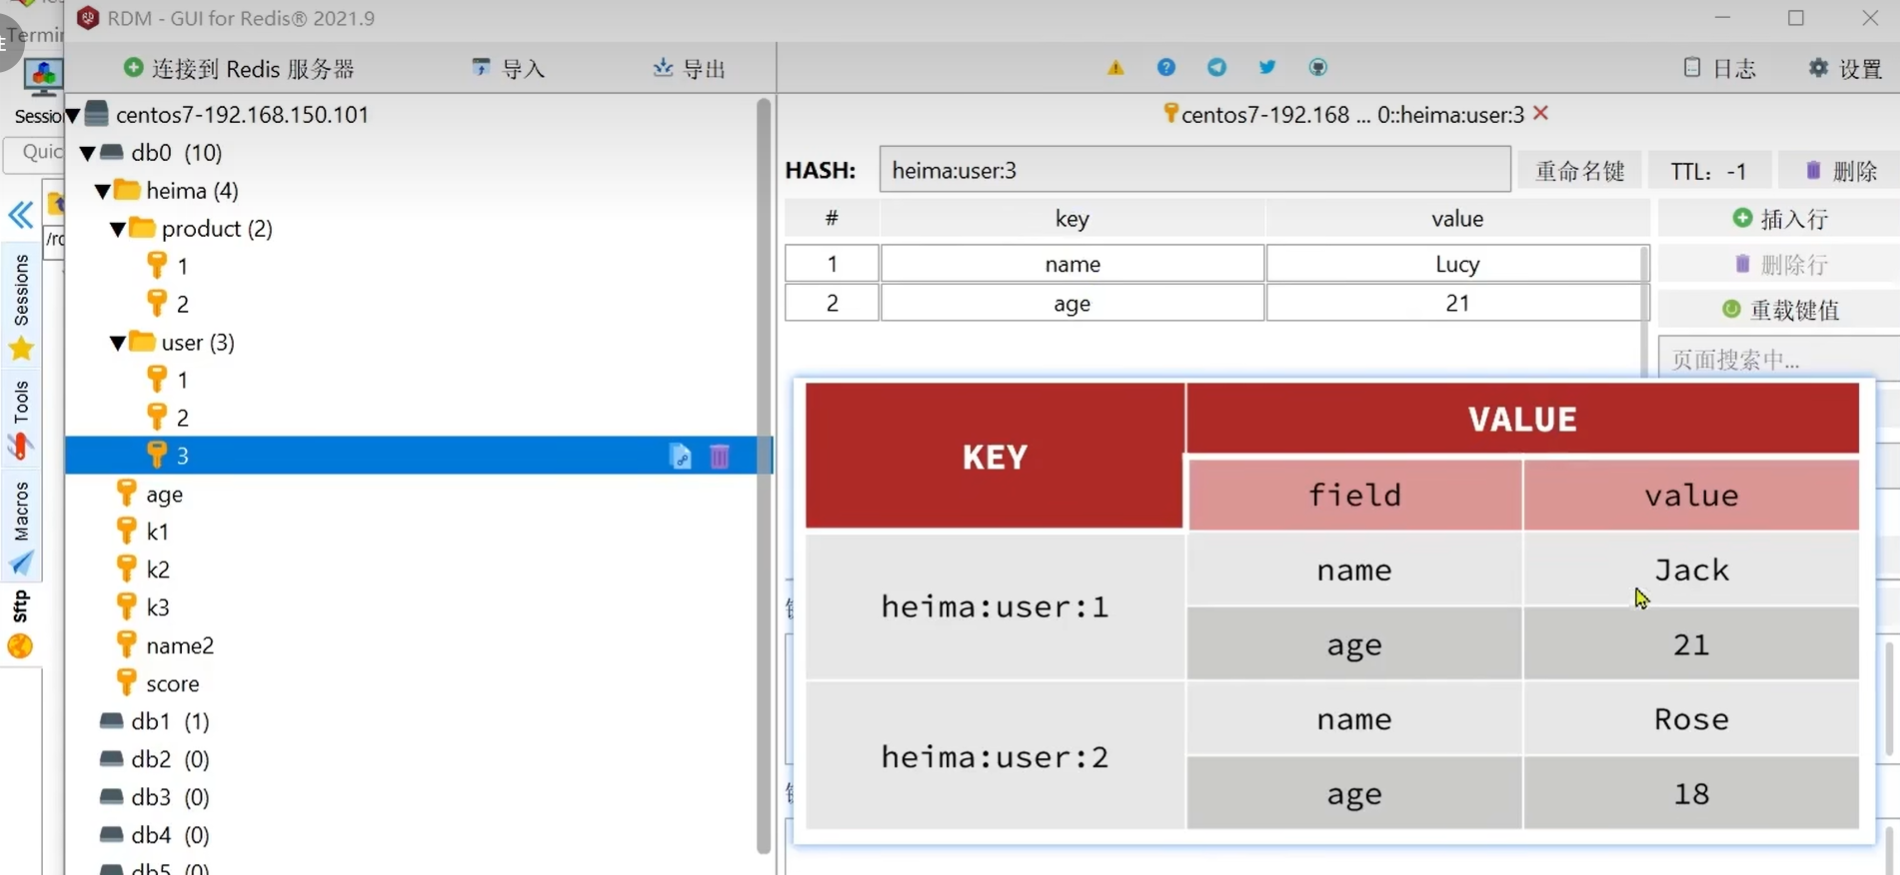The image size is (1900, 875).
Task: Click the db1 database icon
Action: pos(112,720)
